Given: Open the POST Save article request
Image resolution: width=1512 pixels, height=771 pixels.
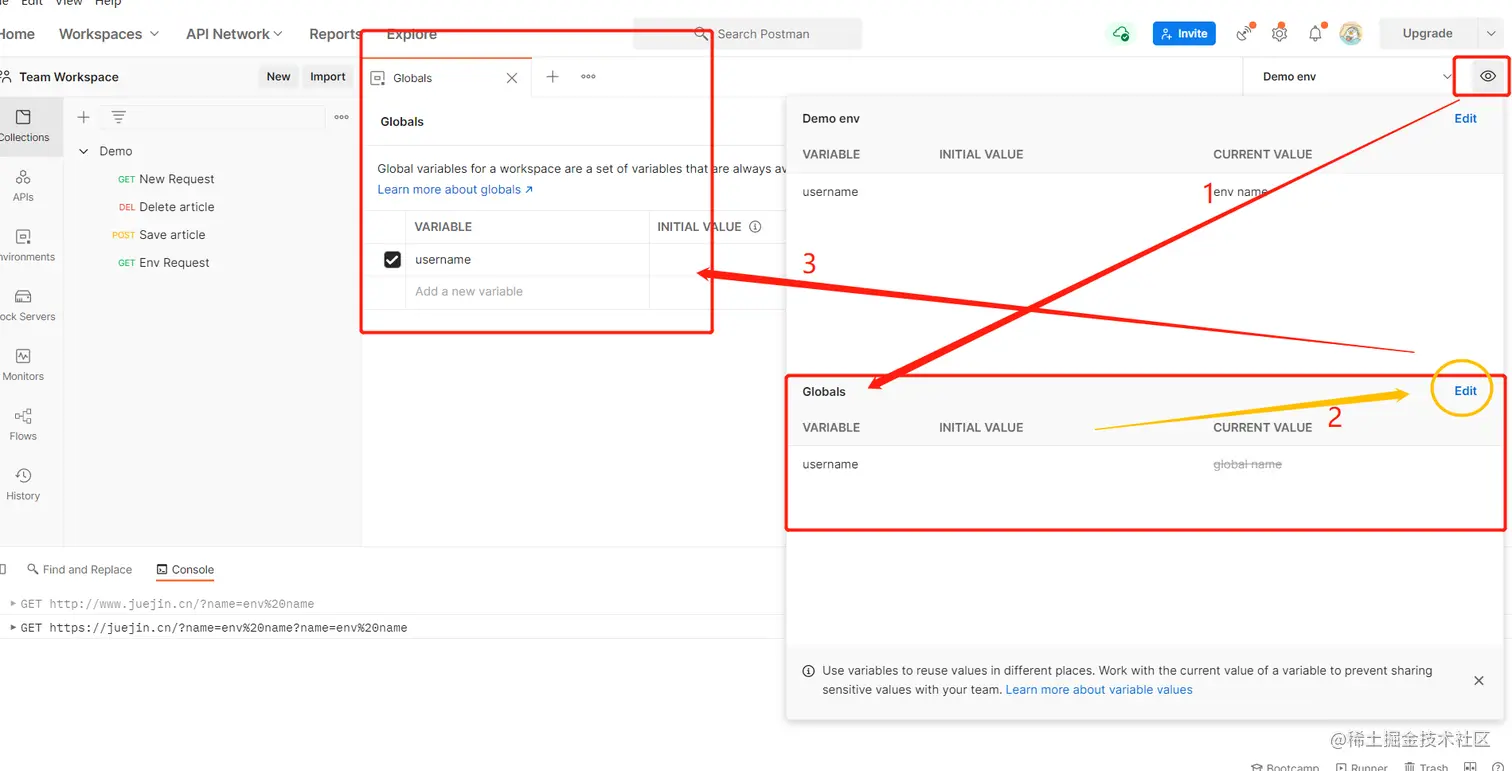Looking at the screenshot, I should coord(158,235).
